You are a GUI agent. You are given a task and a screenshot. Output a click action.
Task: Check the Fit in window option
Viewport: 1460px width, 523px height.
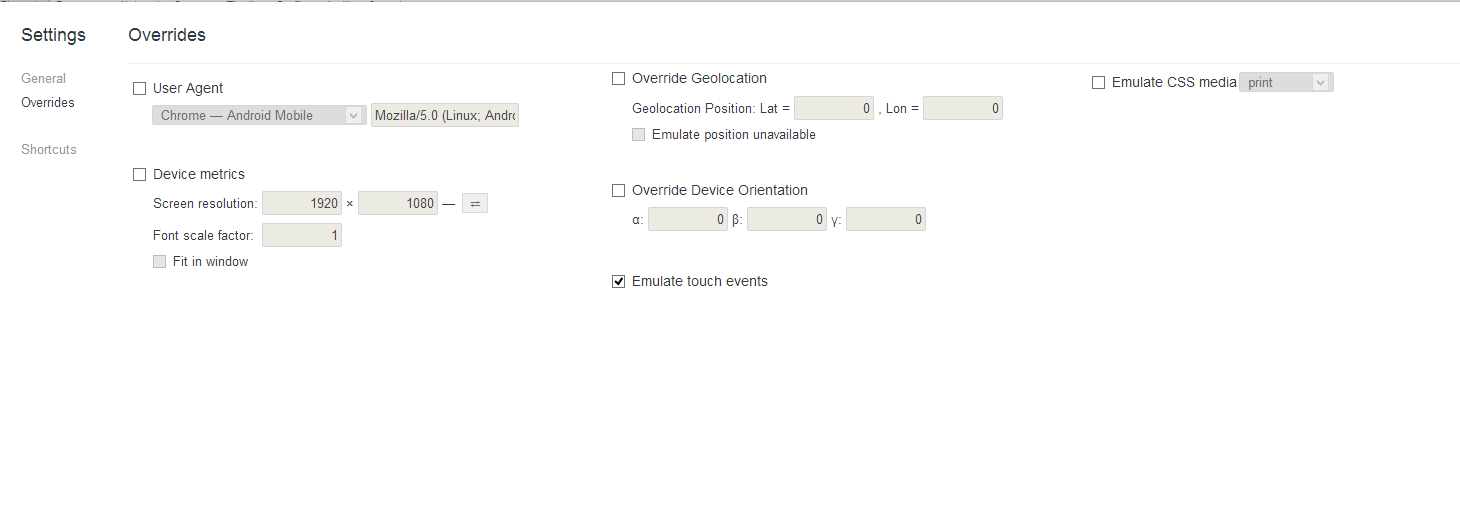[160, 262]
